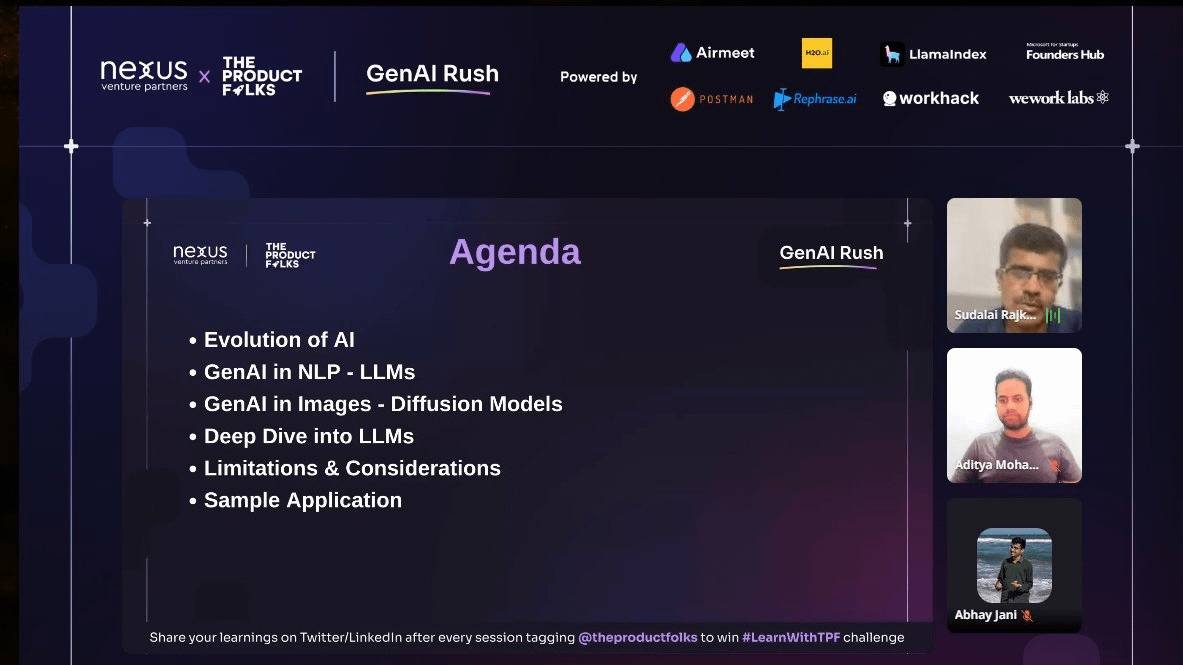Click Abhay Jani's circular profile picture

click(x=1013, y=565)
